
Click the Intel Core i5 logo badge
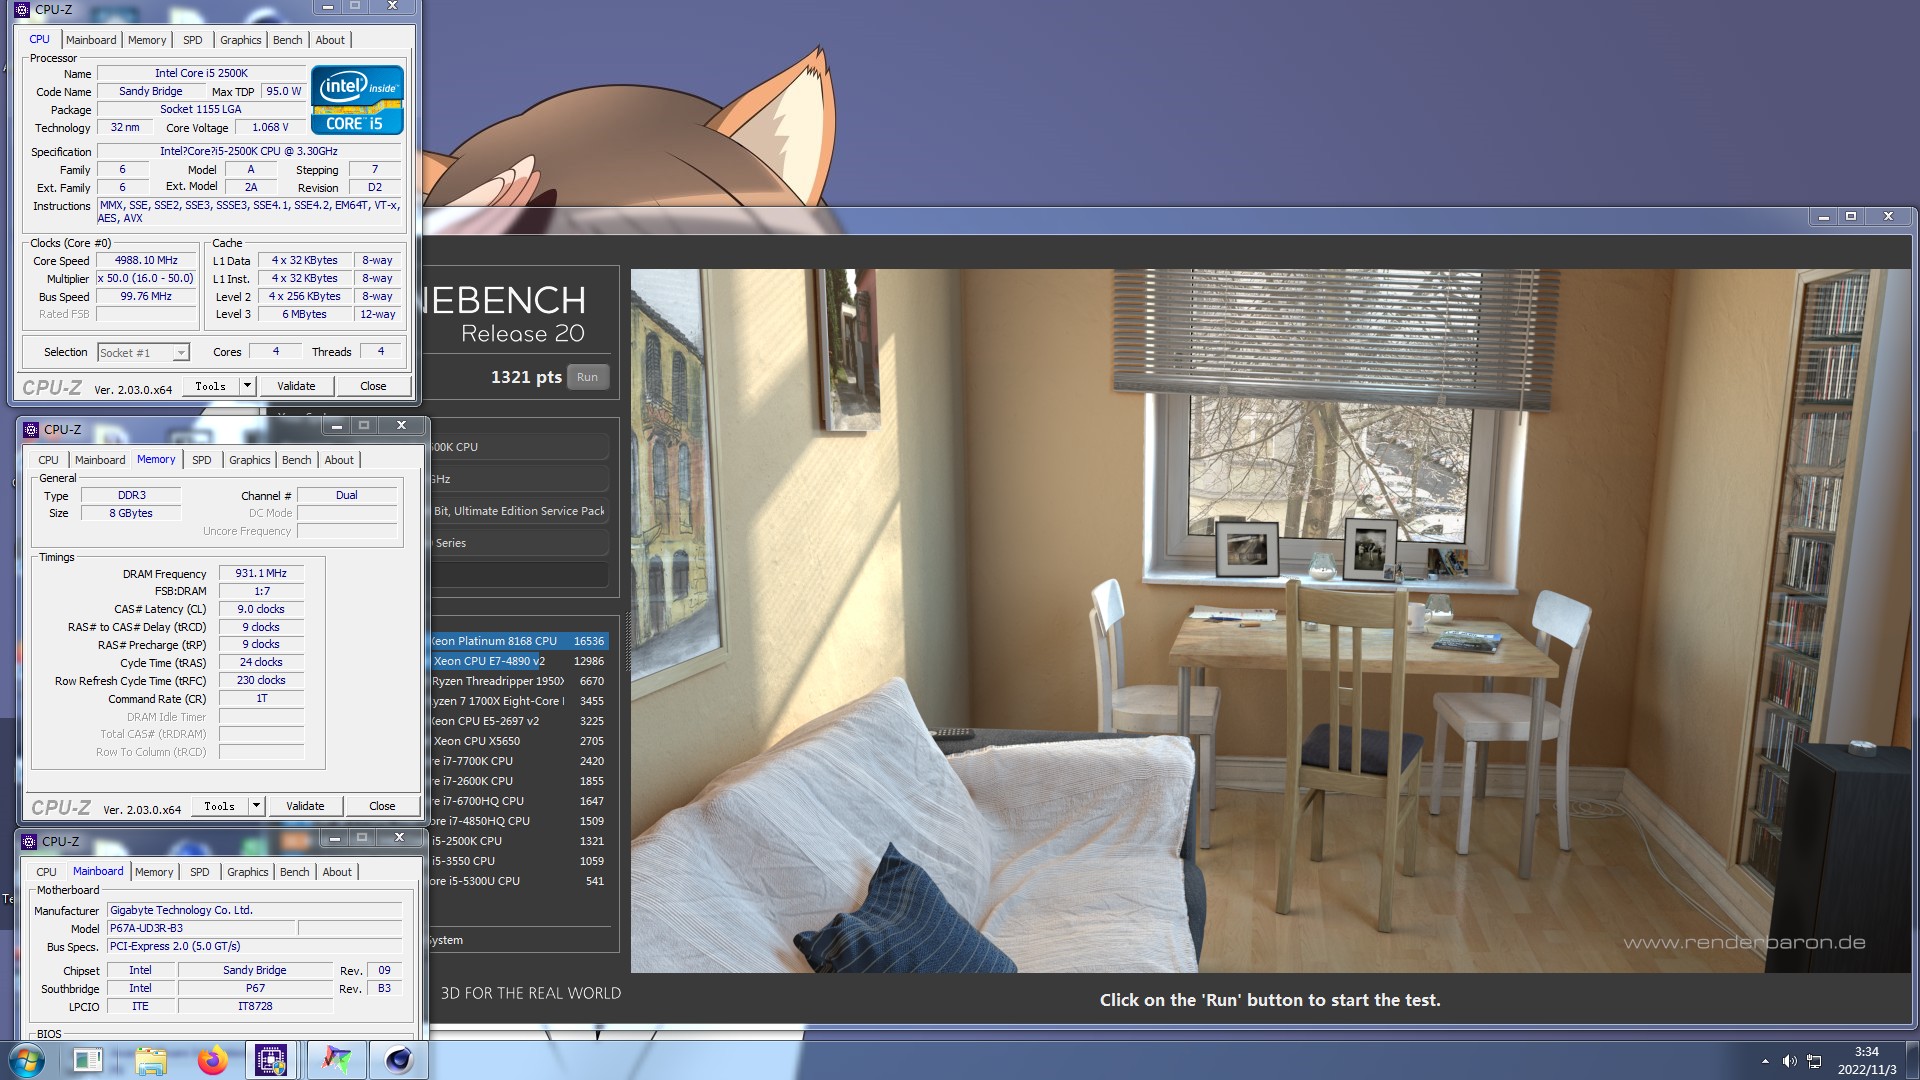pos(357,99)
